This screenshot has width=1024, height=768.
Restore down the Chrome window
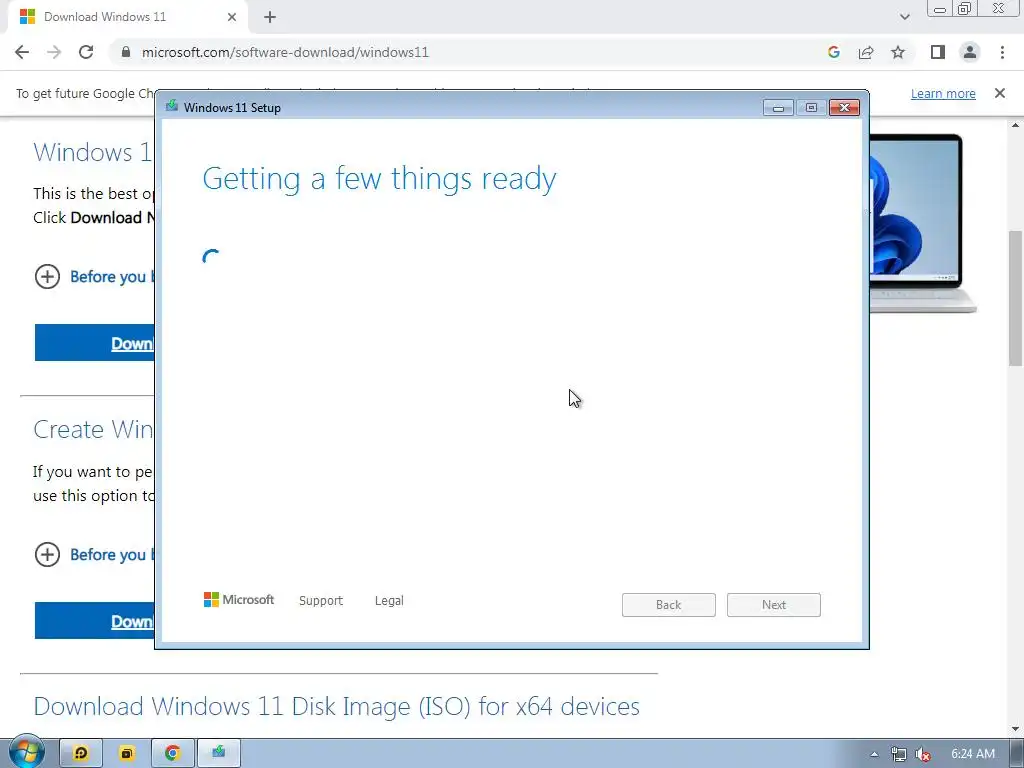(x=964, y=8)
